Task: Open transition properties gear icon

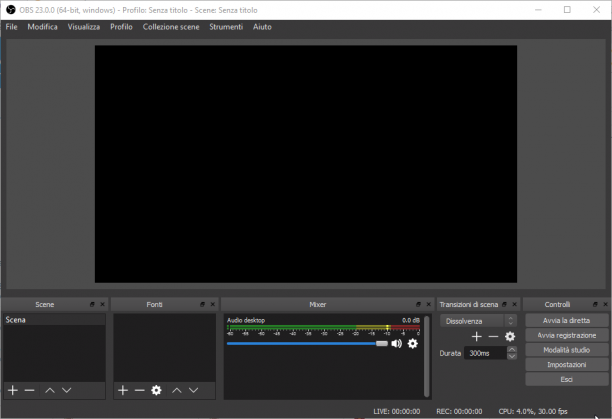Action: [510, 336]
